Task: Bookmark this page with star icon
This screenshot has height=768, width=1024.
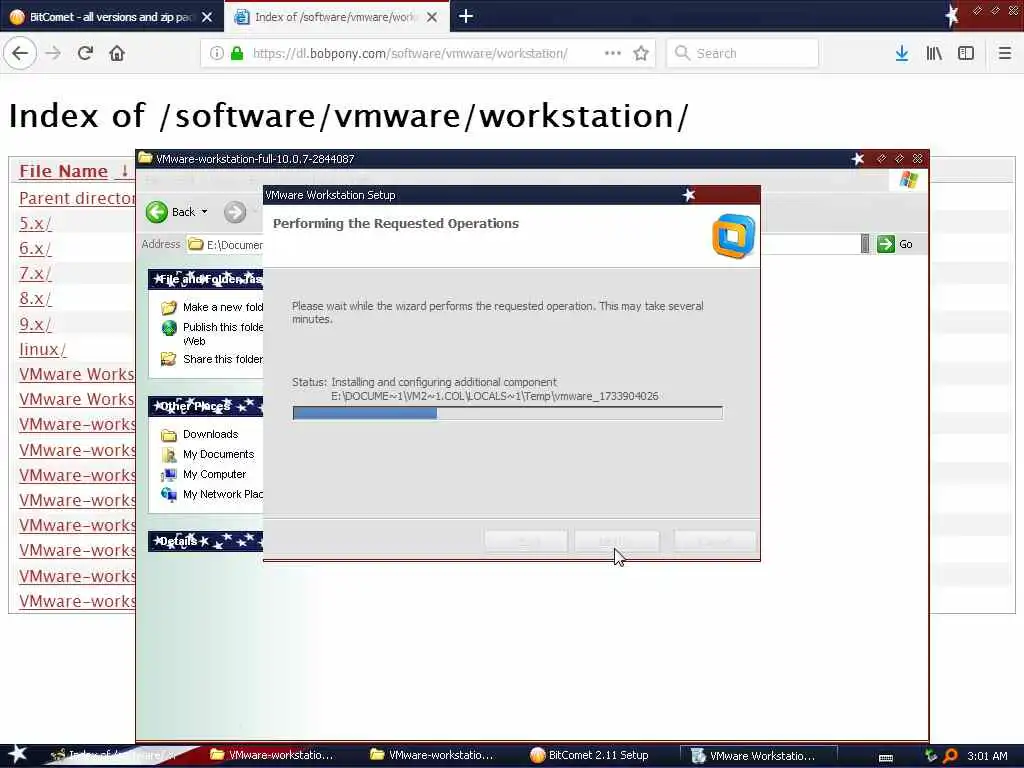Action: coord(641,53)
